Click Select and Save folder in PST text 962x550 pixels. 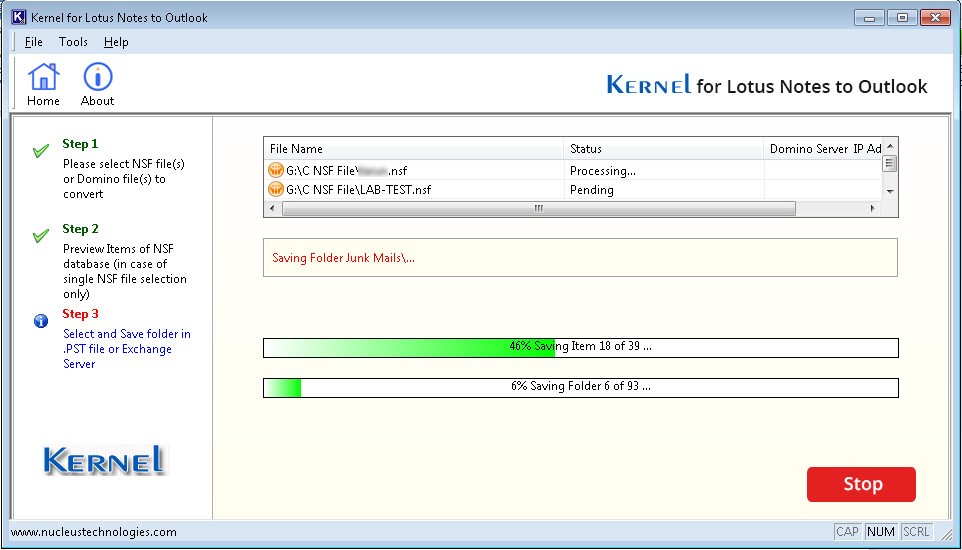pyautogui.click(x=127, y=349)
